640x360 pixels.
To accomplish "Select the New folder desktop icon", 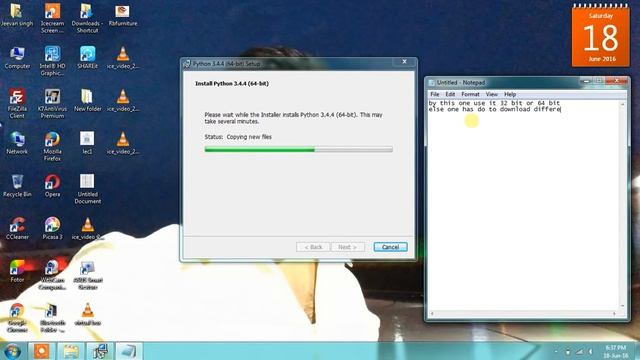I will click(87, 100).
